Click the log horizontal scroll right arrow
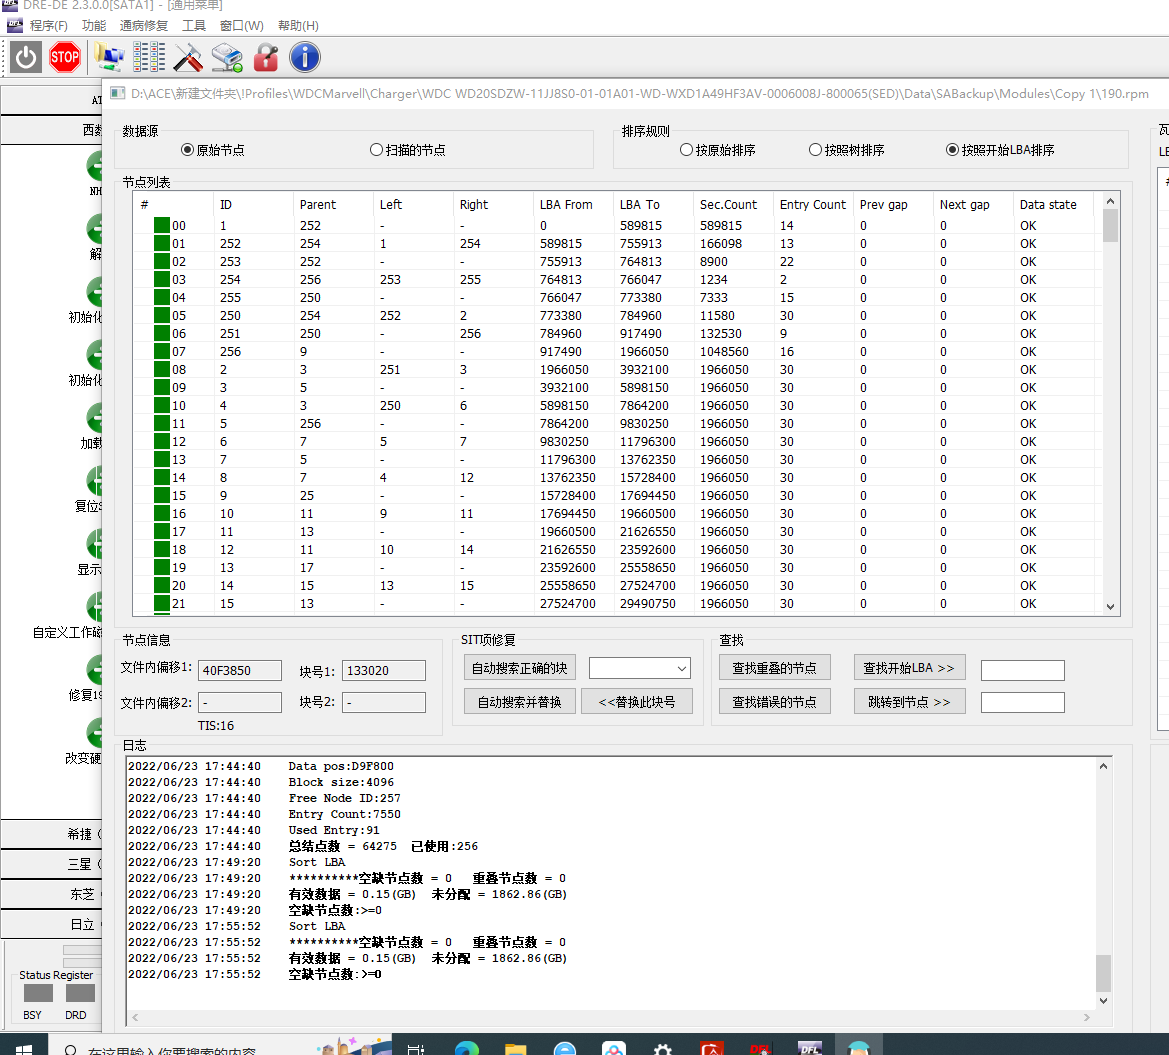The image size is (1169, 1055). (x=1086, y=1017)
